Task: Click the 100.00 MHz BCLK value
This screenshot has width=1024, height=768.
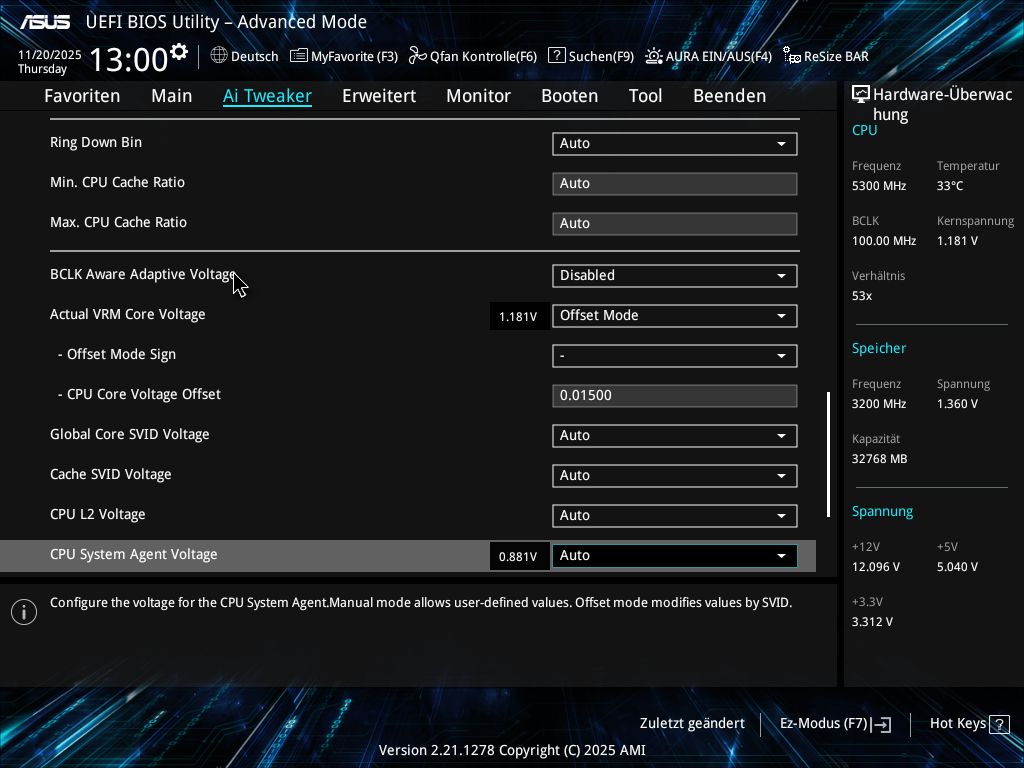Action: (x=884, y=241)
